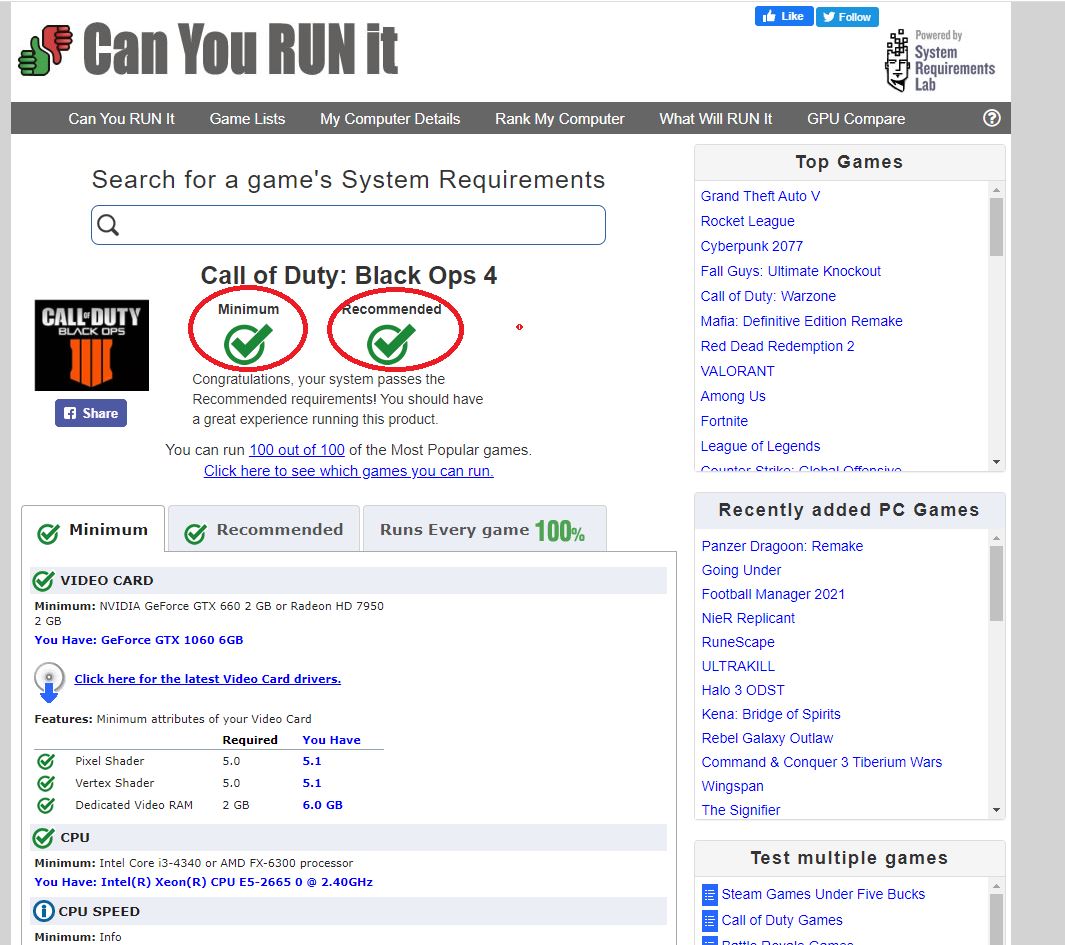Screen dimensions: 1065x945
Task: Open Rank My Computer in the nav bar
Action: pos(560,119)
